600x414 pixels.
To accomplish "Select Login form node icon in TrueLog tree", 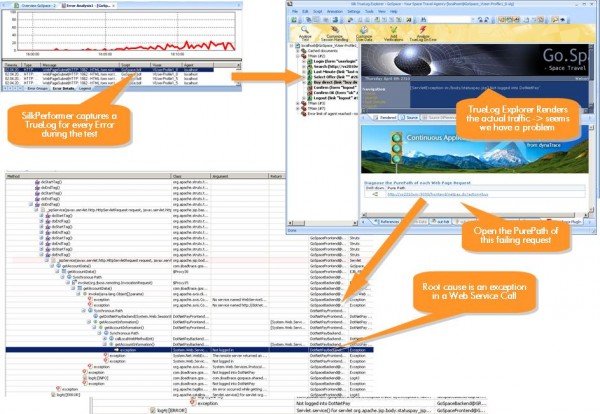I will (x=310, y=61).
